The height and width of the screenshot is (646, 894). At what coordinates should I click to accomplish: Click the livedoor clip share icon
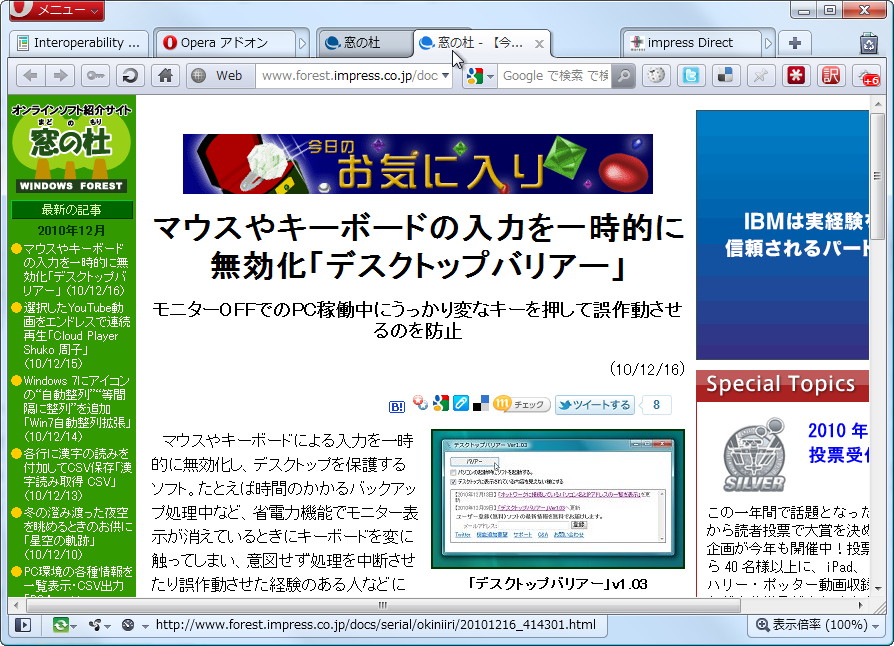[461, 403]
